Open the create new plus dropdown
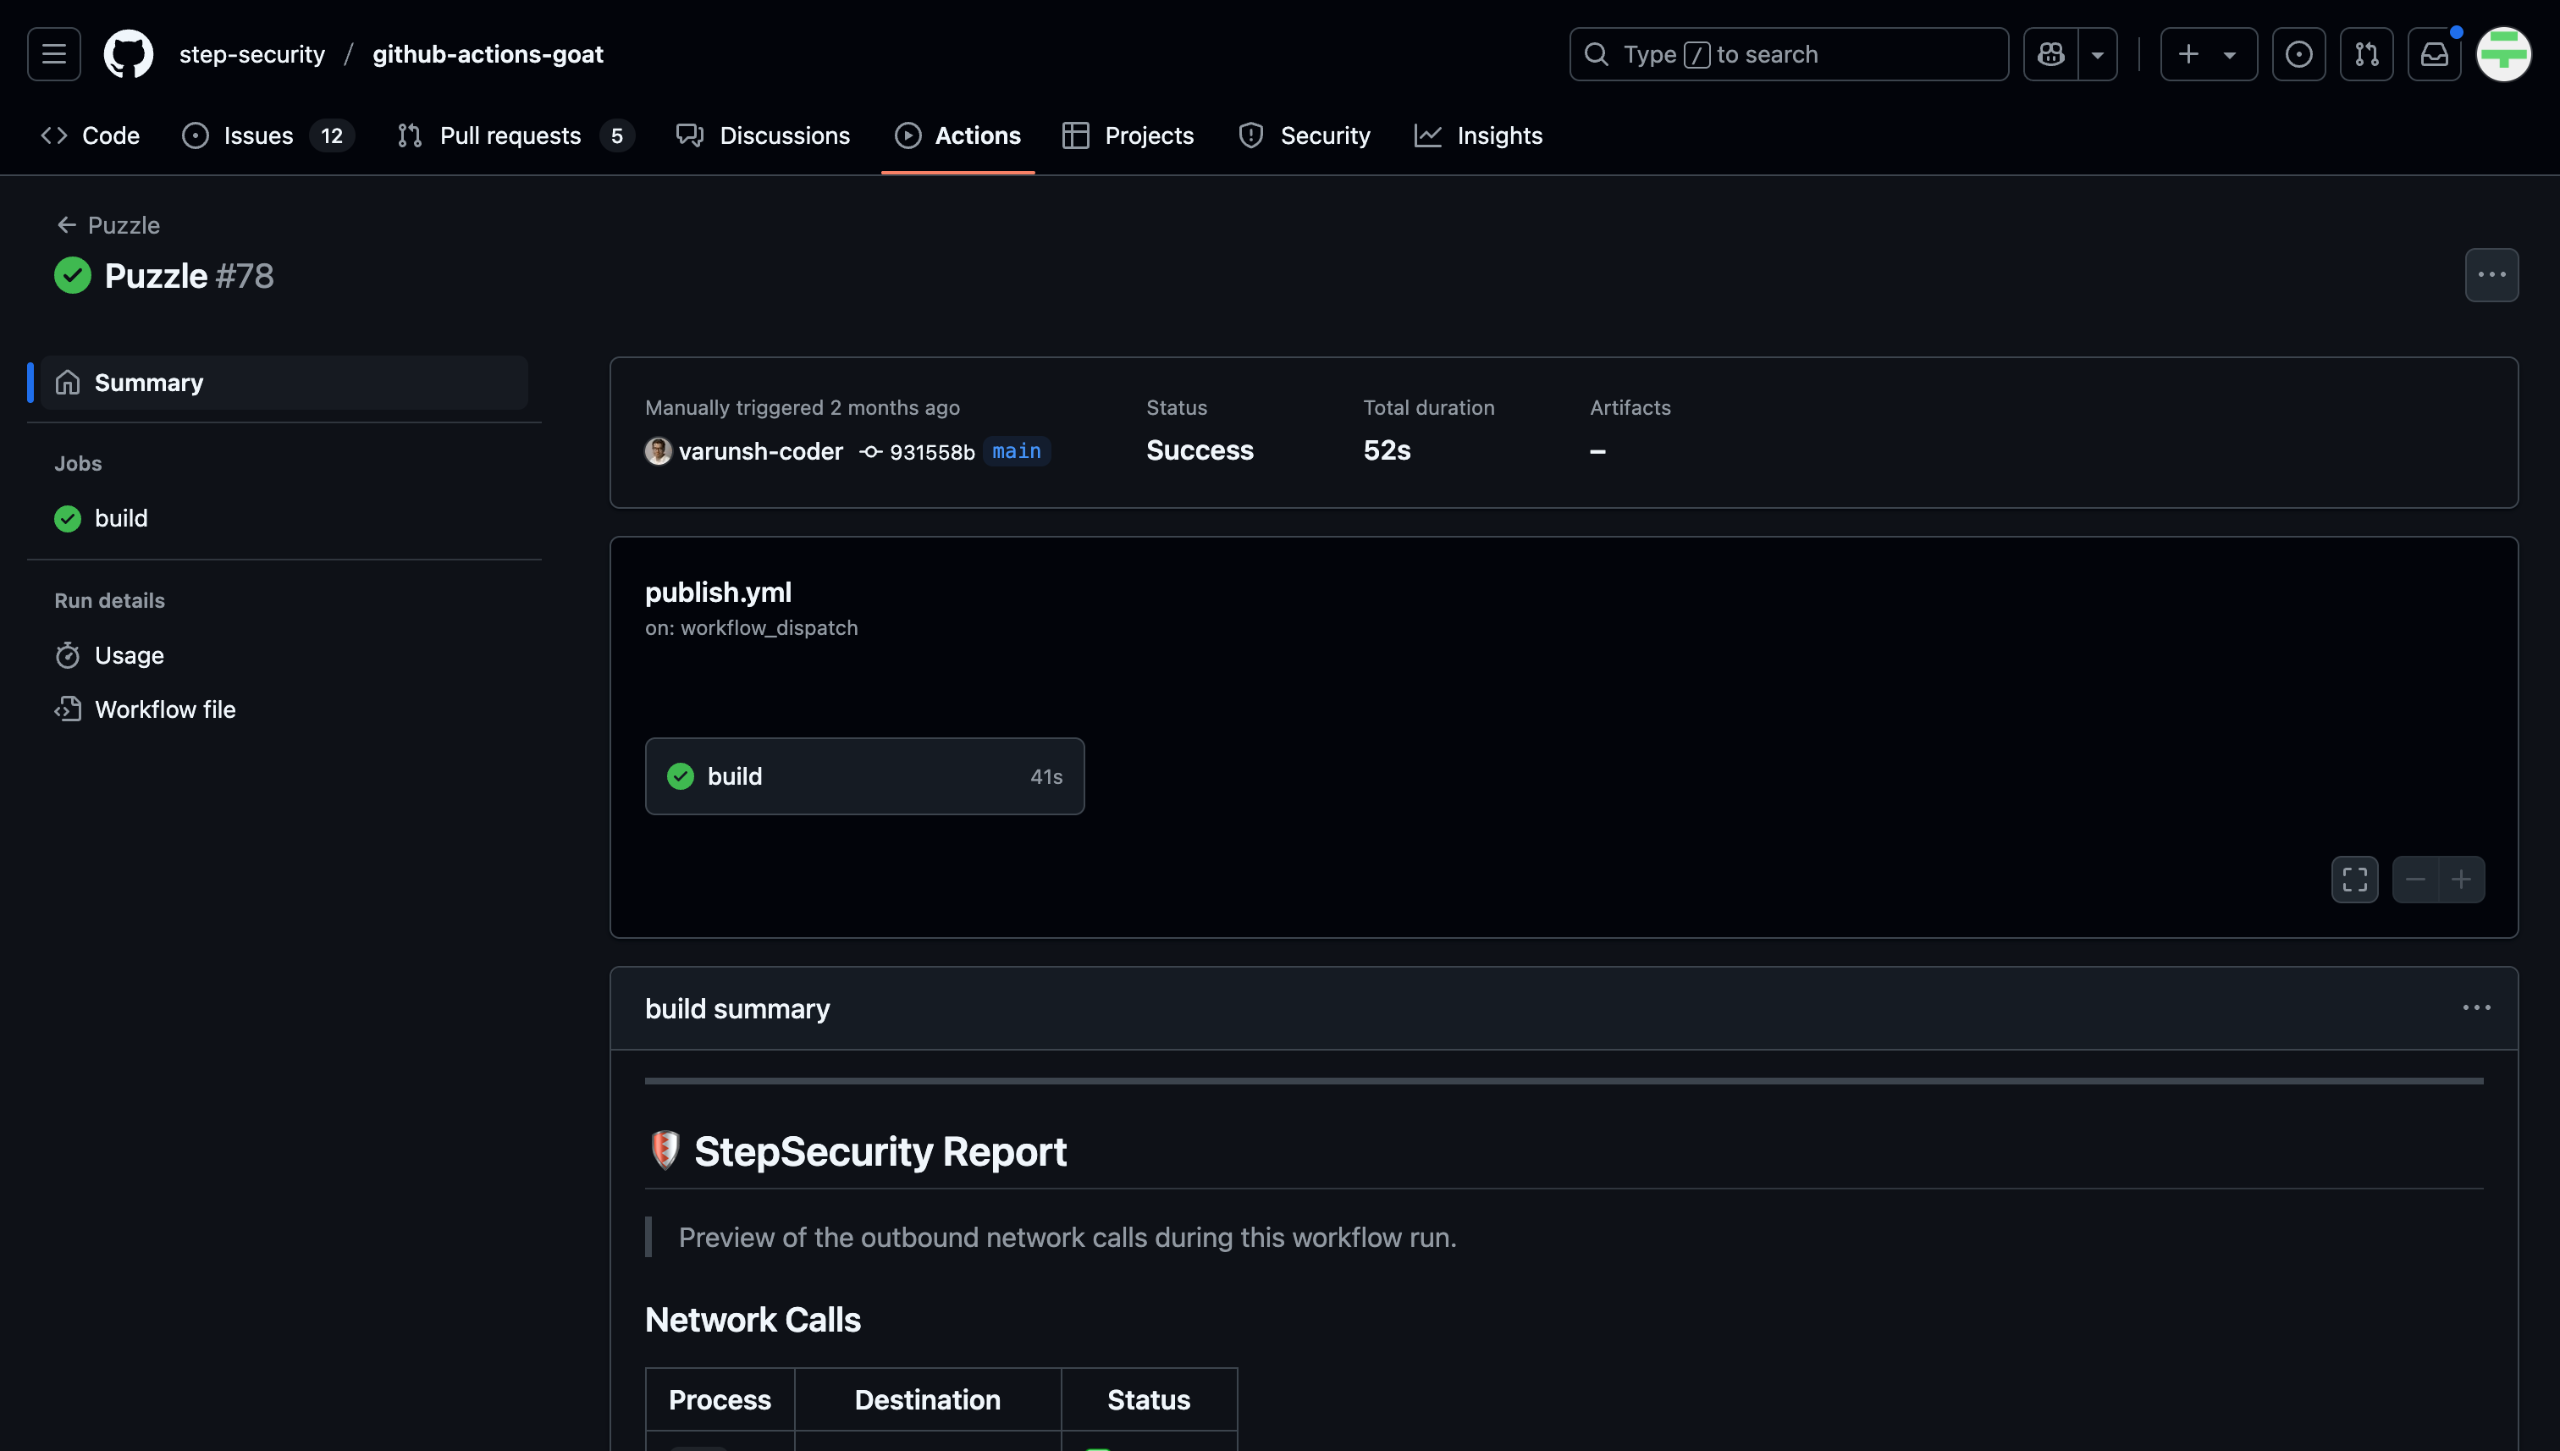The width and height of the screenshot is (2560, 1451). [2208, 54]
